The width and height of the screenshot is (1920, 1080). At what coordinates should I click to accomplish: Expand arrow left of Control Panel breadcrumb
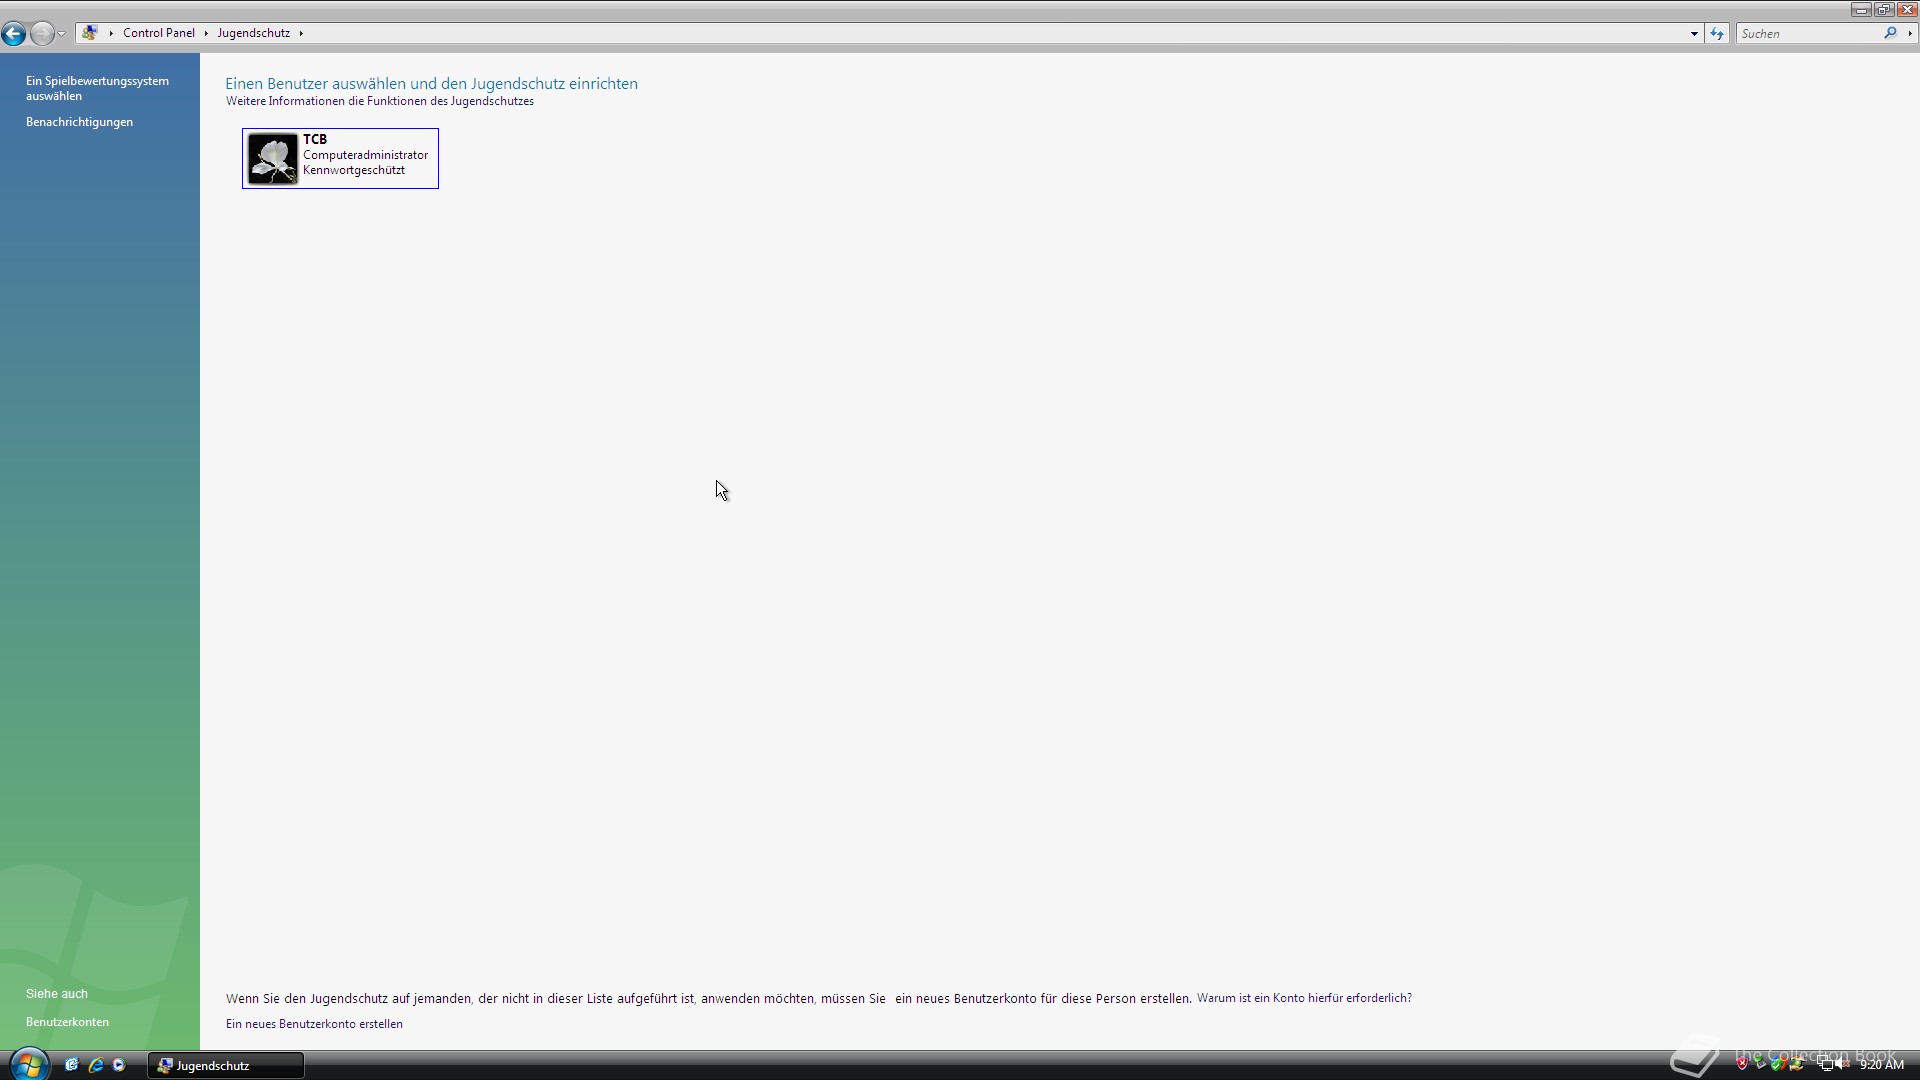coord(111,33)
